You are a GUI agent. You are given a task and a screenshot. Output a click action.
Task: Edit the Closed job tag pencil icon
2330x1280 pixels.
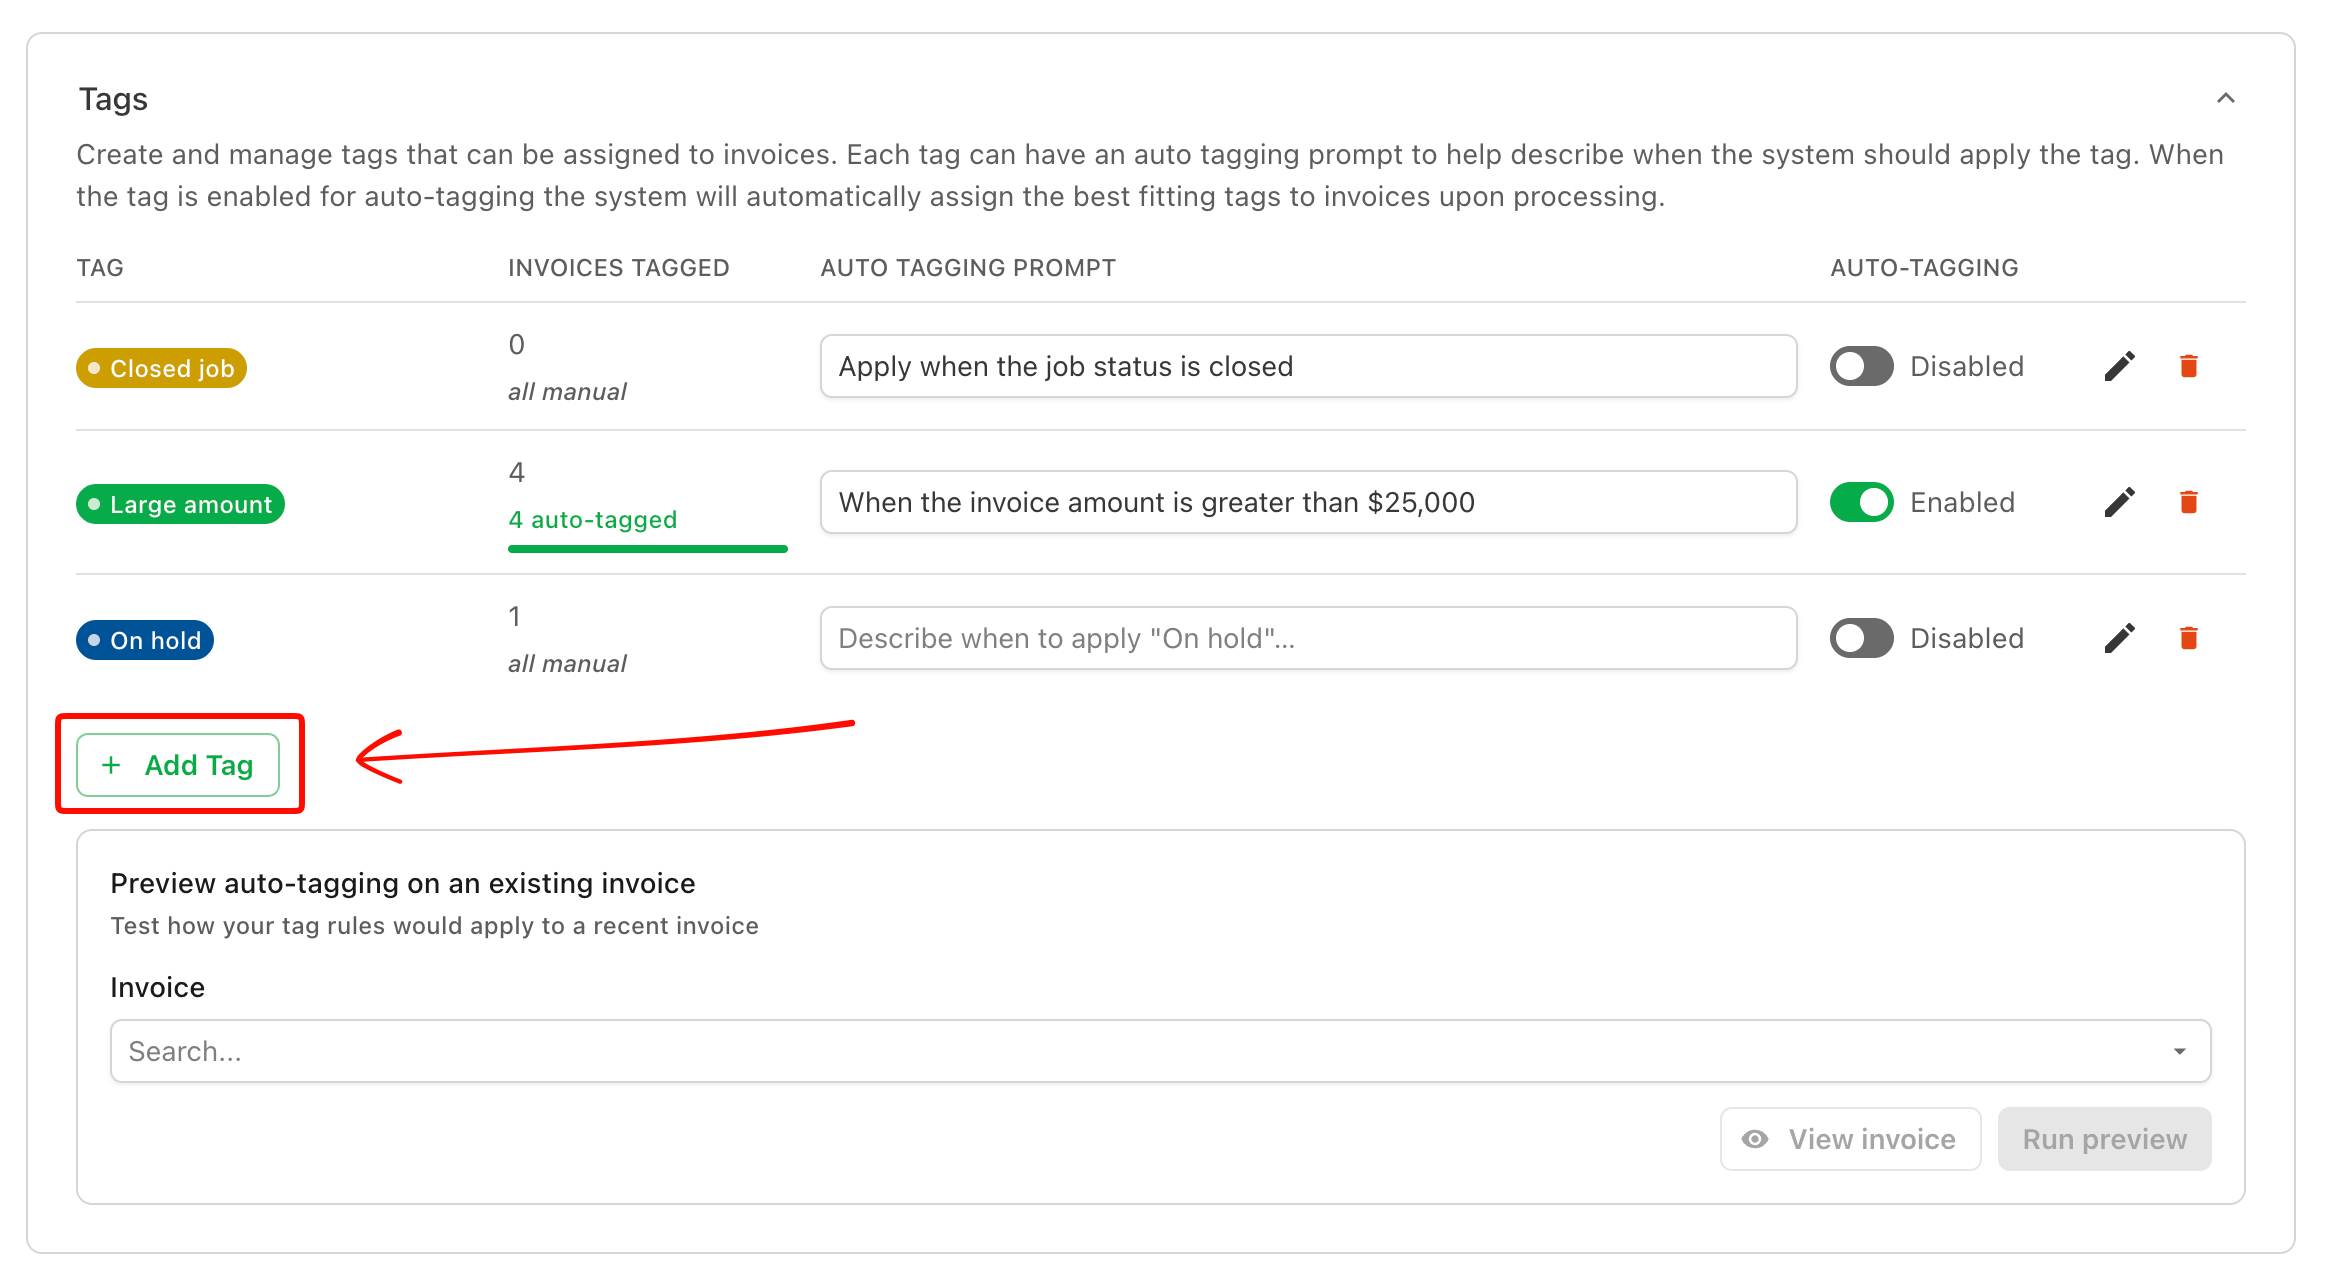2119,366
